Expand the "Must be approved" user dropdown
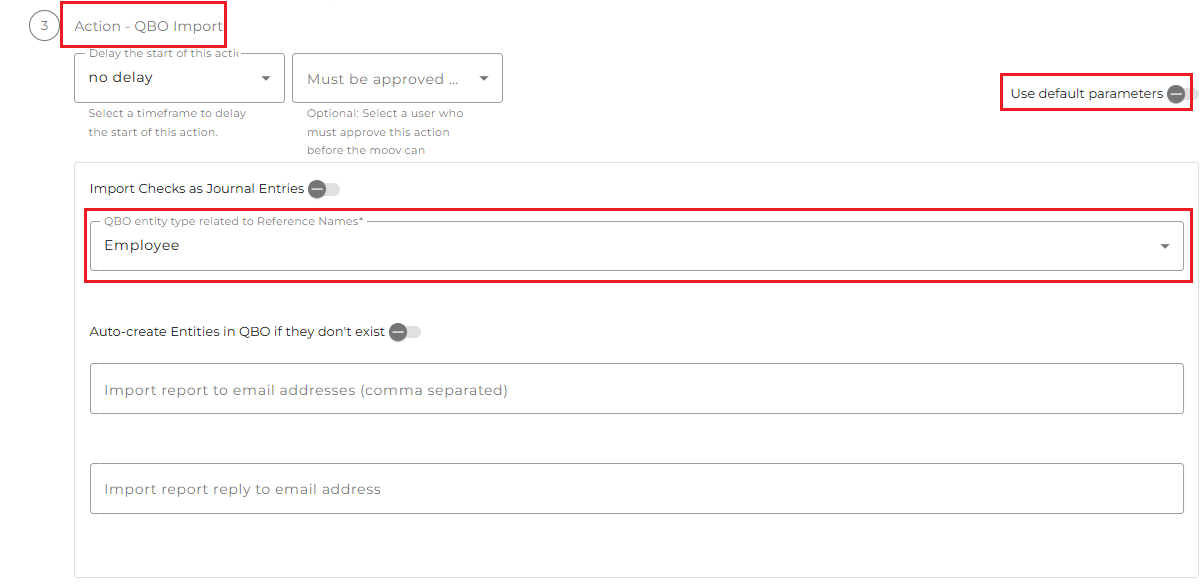The width and height of the screenshot is (1204, 587). (x=385, y=79)
